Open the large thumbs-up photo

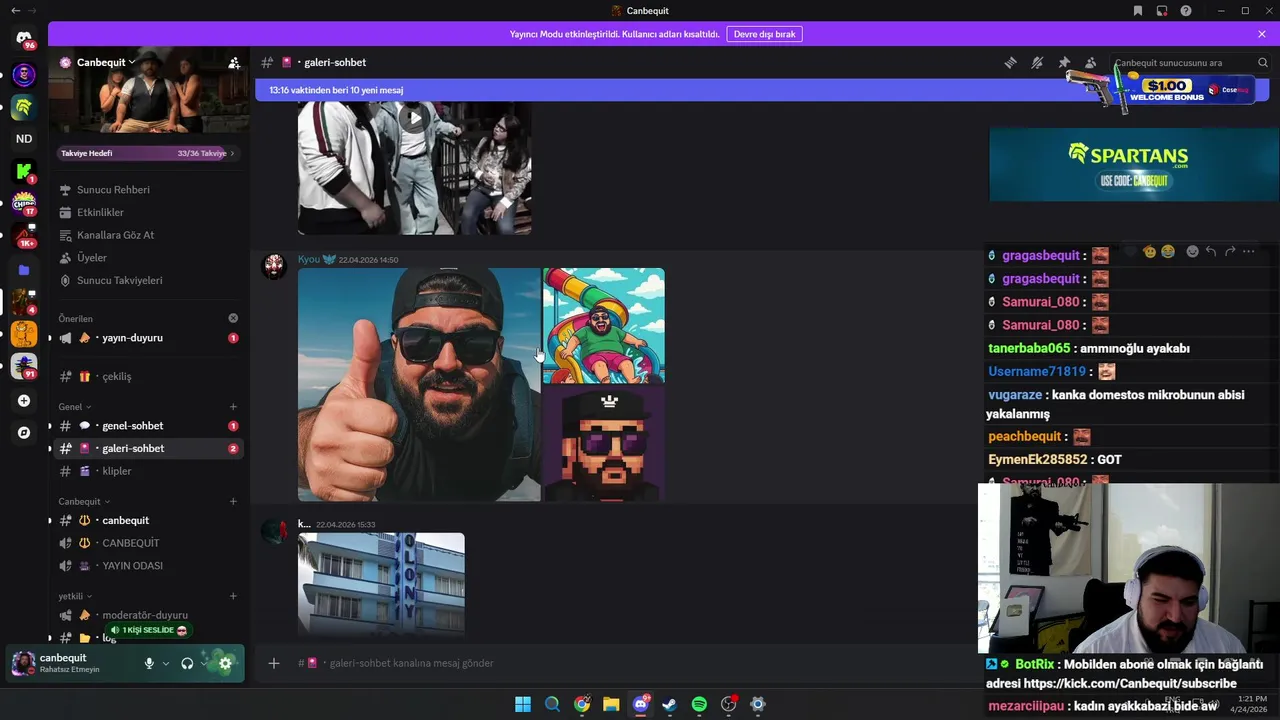pos(419,384)
